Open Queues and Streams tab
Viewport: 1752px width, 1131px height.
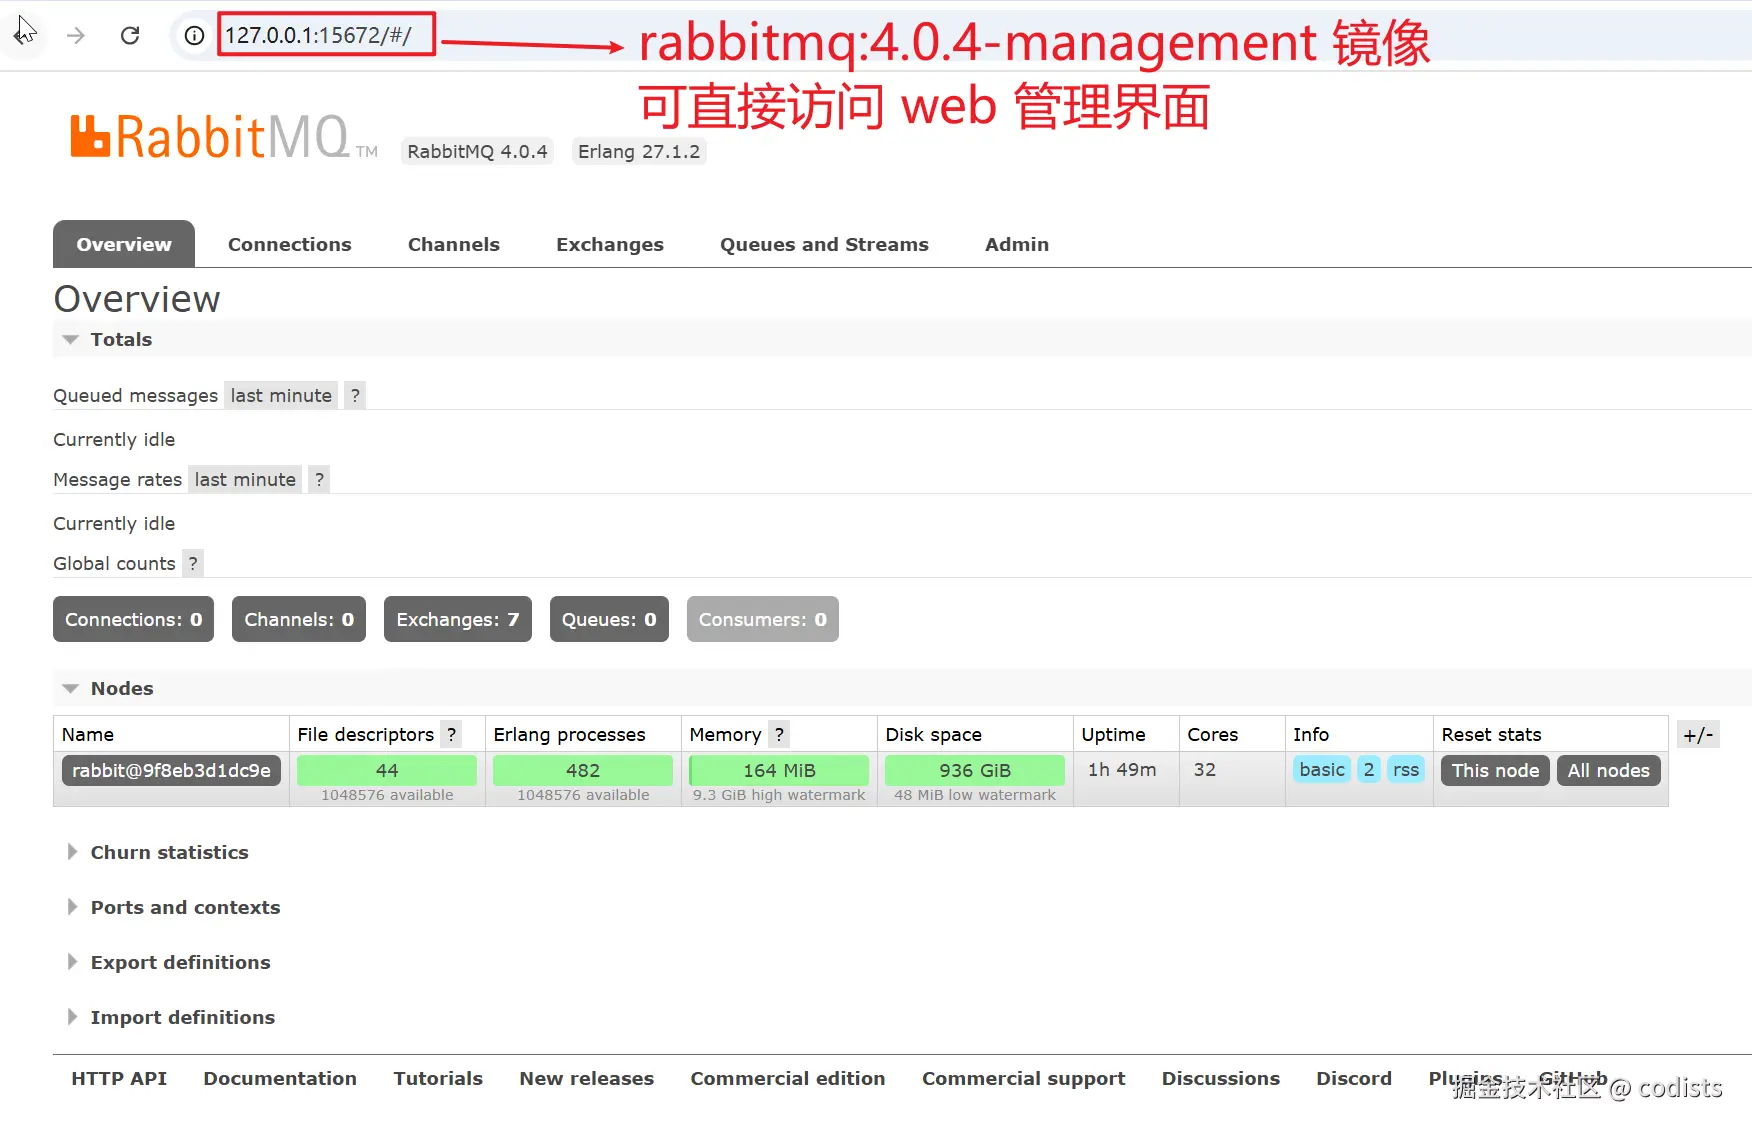(824, 245)
